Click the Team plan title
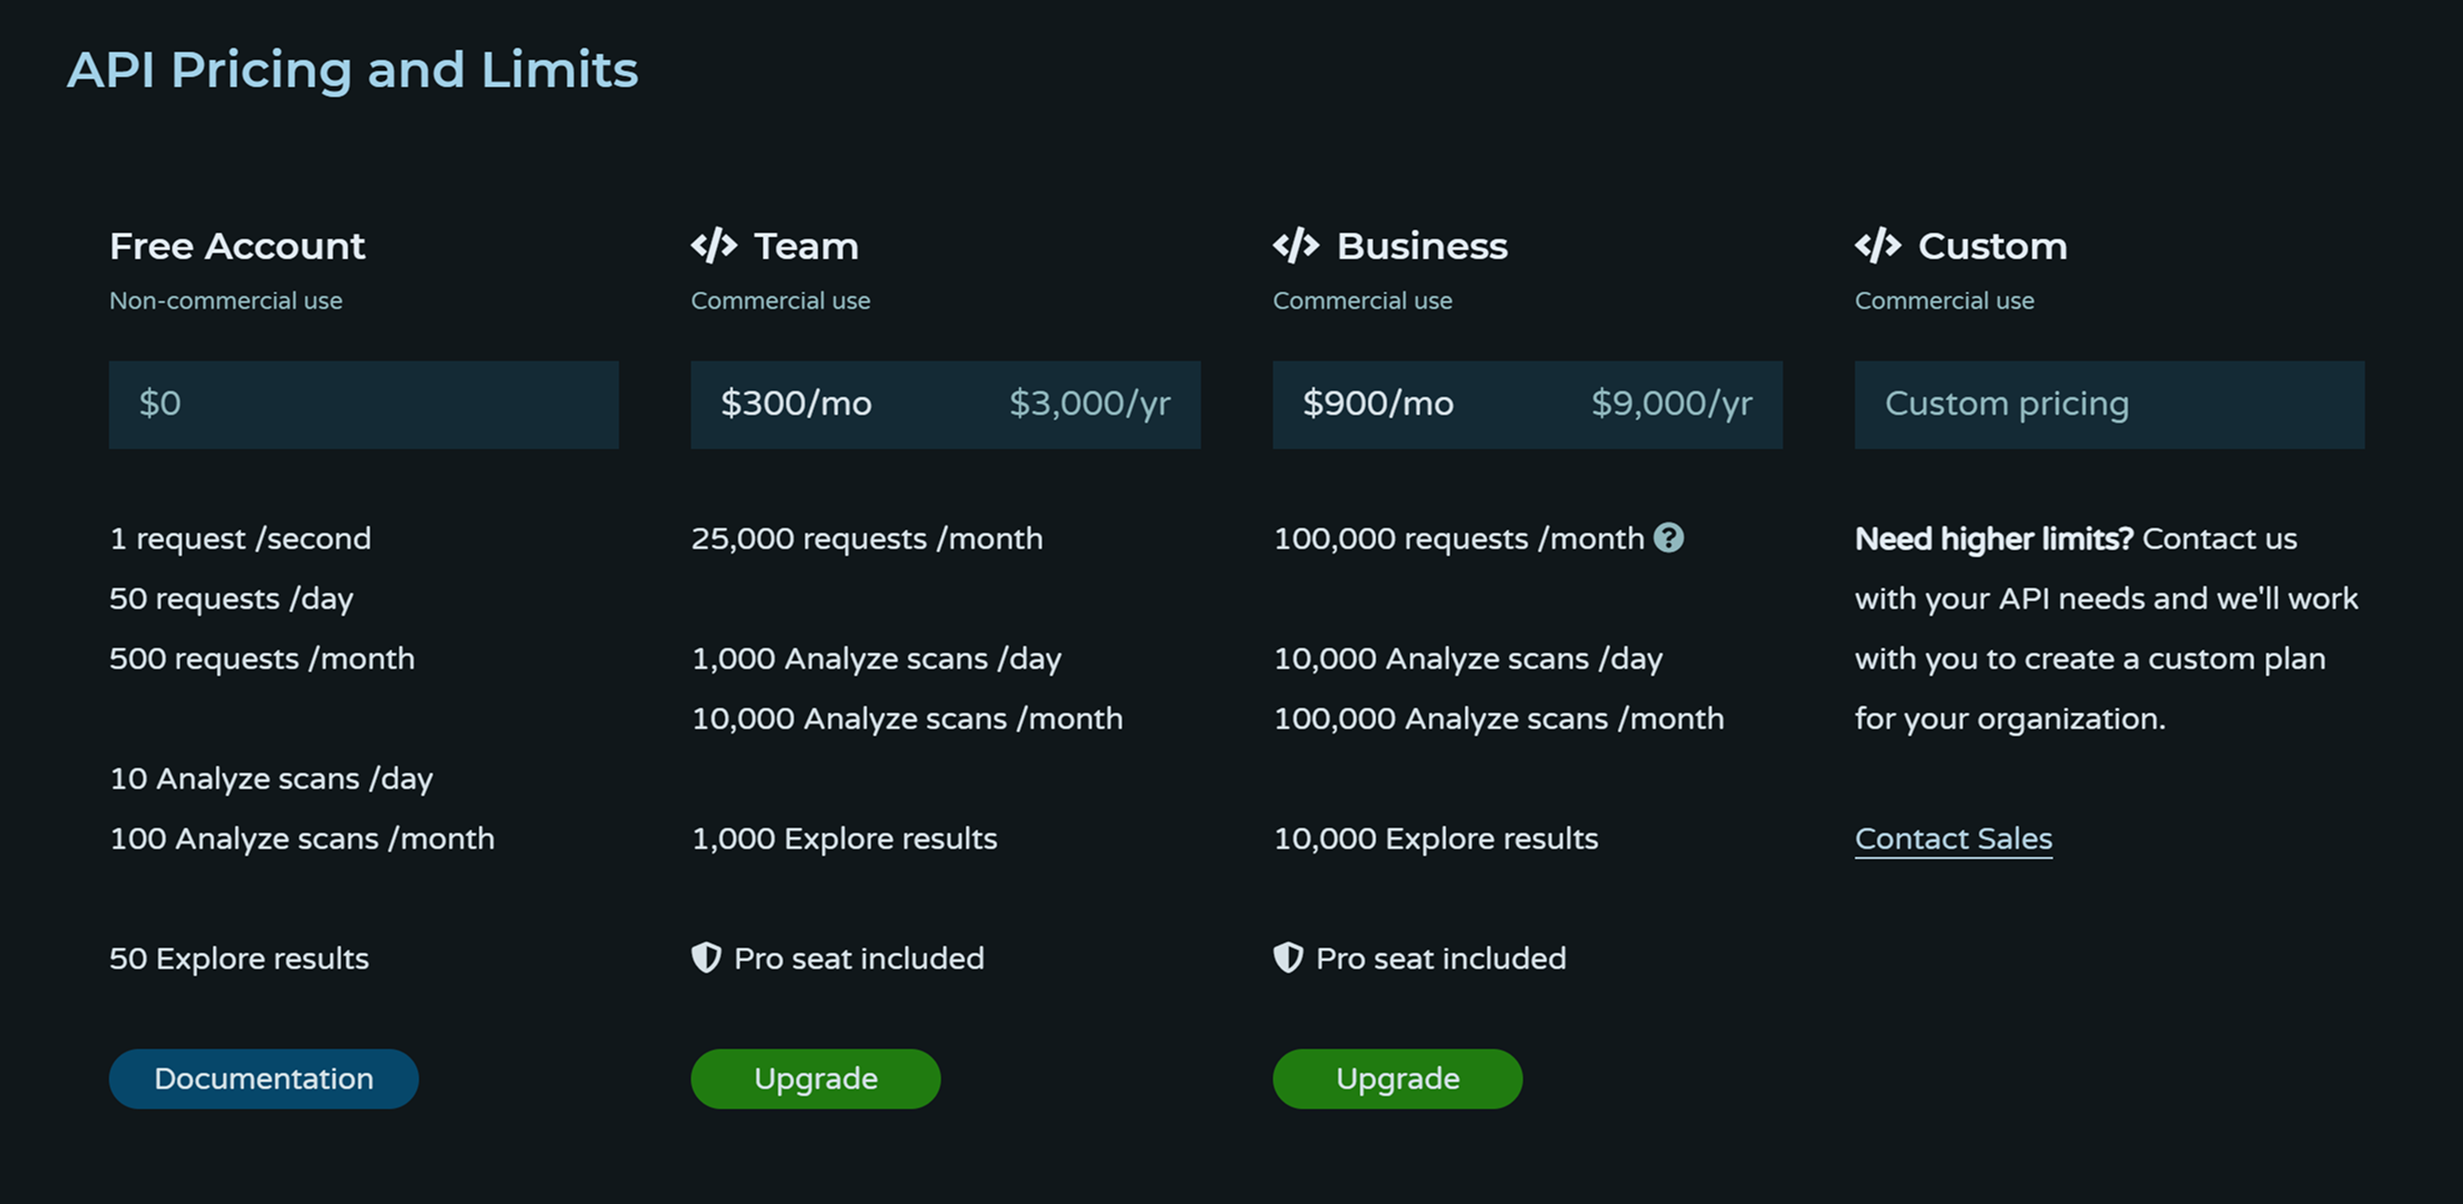Screen dimensions: 2463x1204 coord(806,246)
